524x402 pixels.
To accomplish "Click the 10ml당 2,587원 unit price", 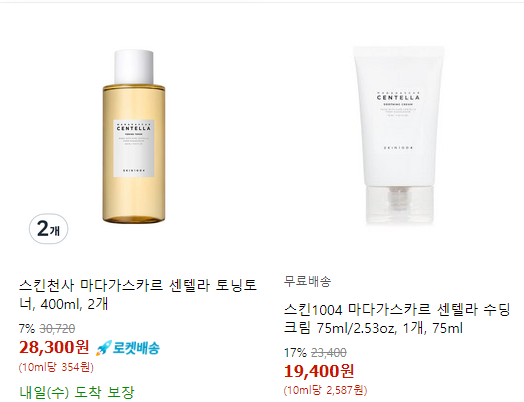I will [x=325, y=390].
